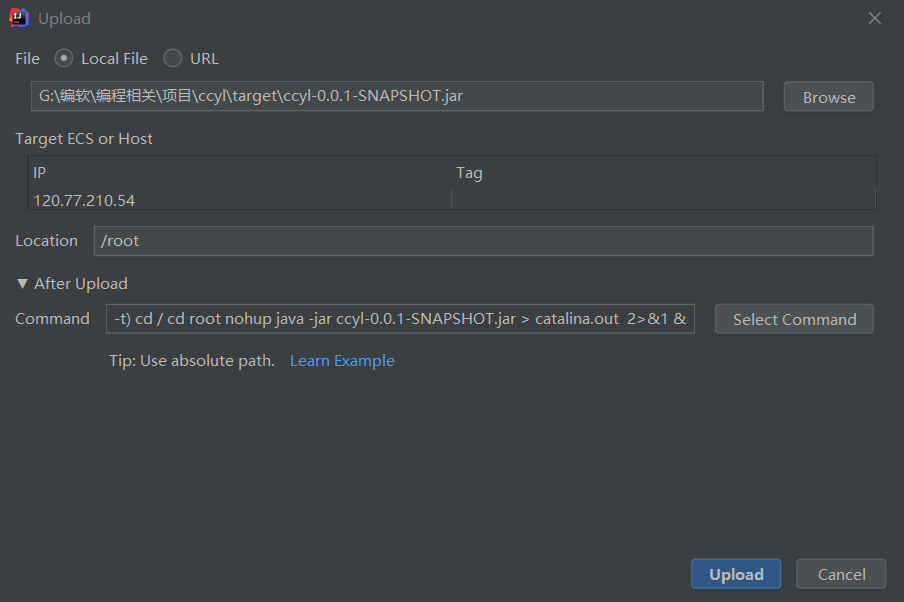Click the Browse button
The image size is (904, 602).
(x=828, y=97)
